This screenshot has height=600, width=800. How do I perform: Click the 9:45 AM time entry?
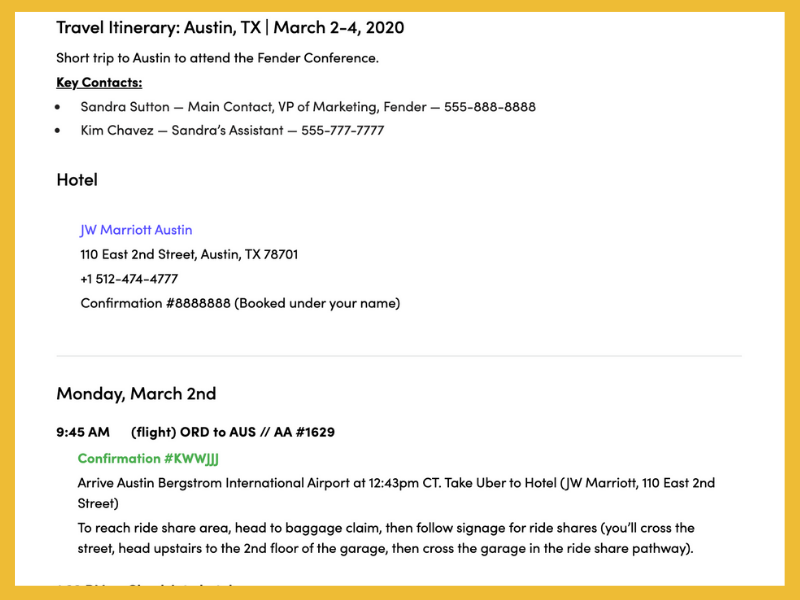click(83, 432)
